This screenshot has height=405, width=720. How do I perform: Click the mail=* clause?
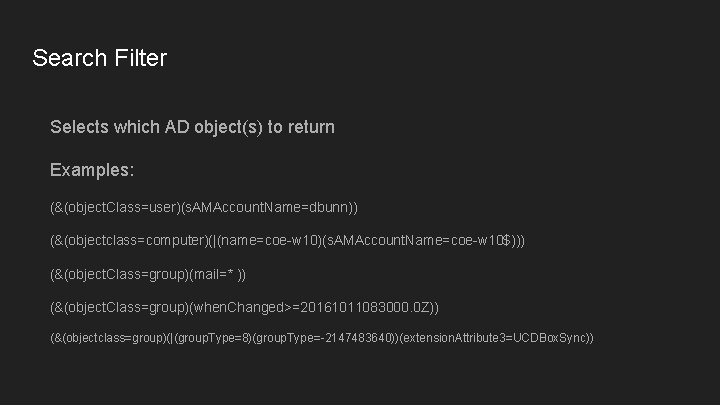(215, 275)
